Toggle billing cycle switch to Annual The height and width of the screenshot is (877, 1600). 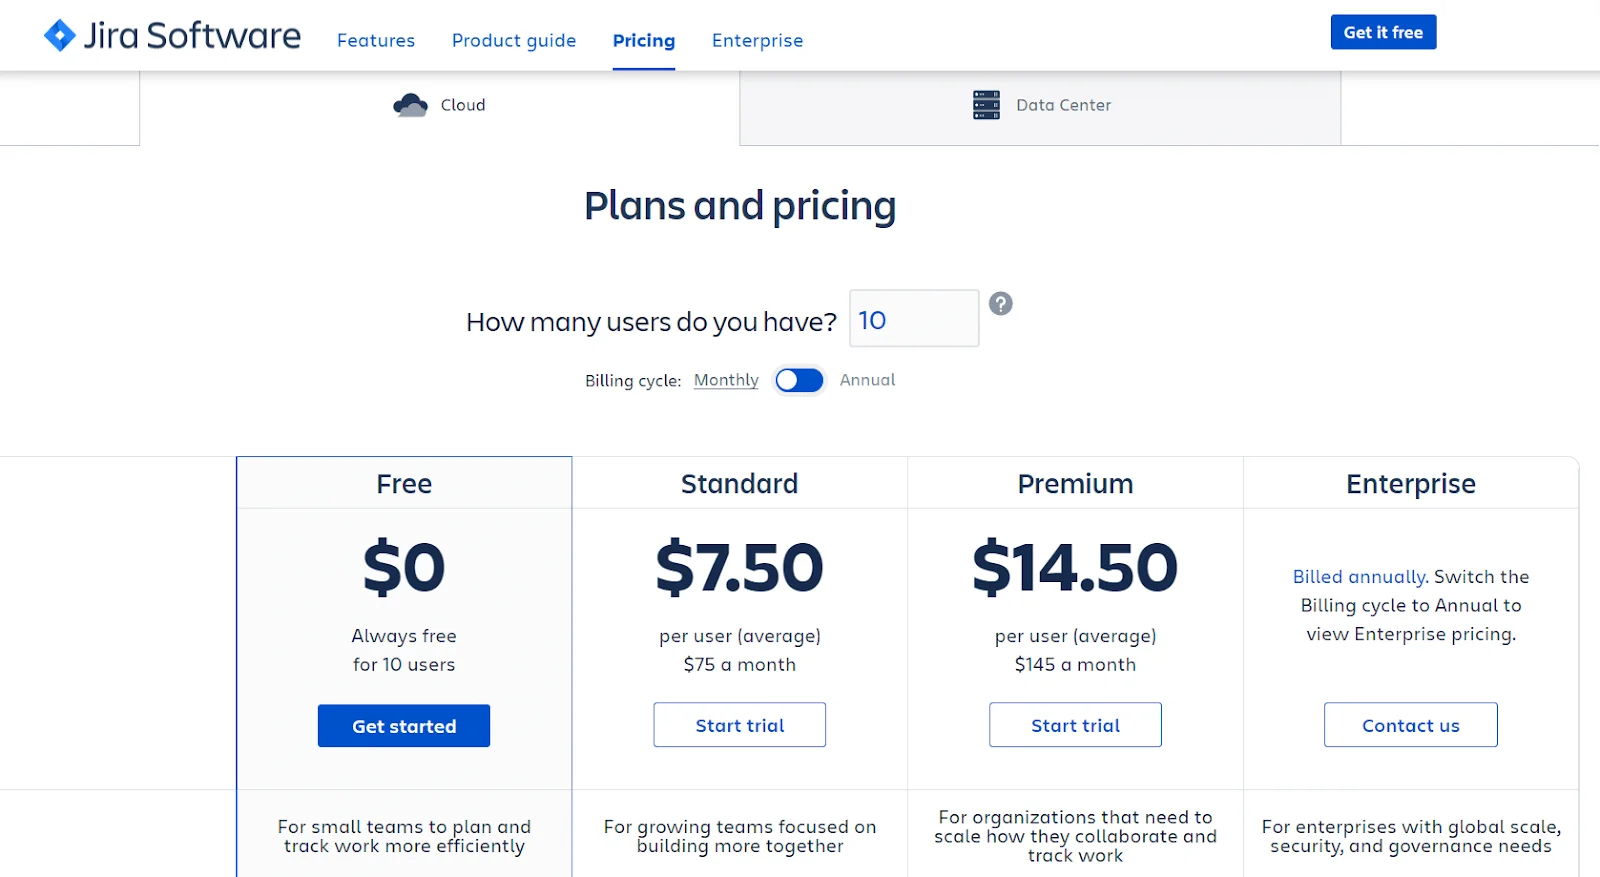pos(799,380)
